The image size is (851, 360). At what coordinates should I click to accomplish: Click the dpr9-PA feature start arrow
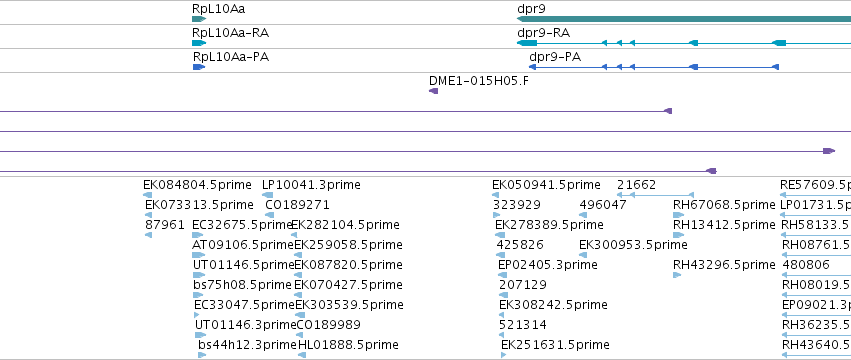coord(532,67)
